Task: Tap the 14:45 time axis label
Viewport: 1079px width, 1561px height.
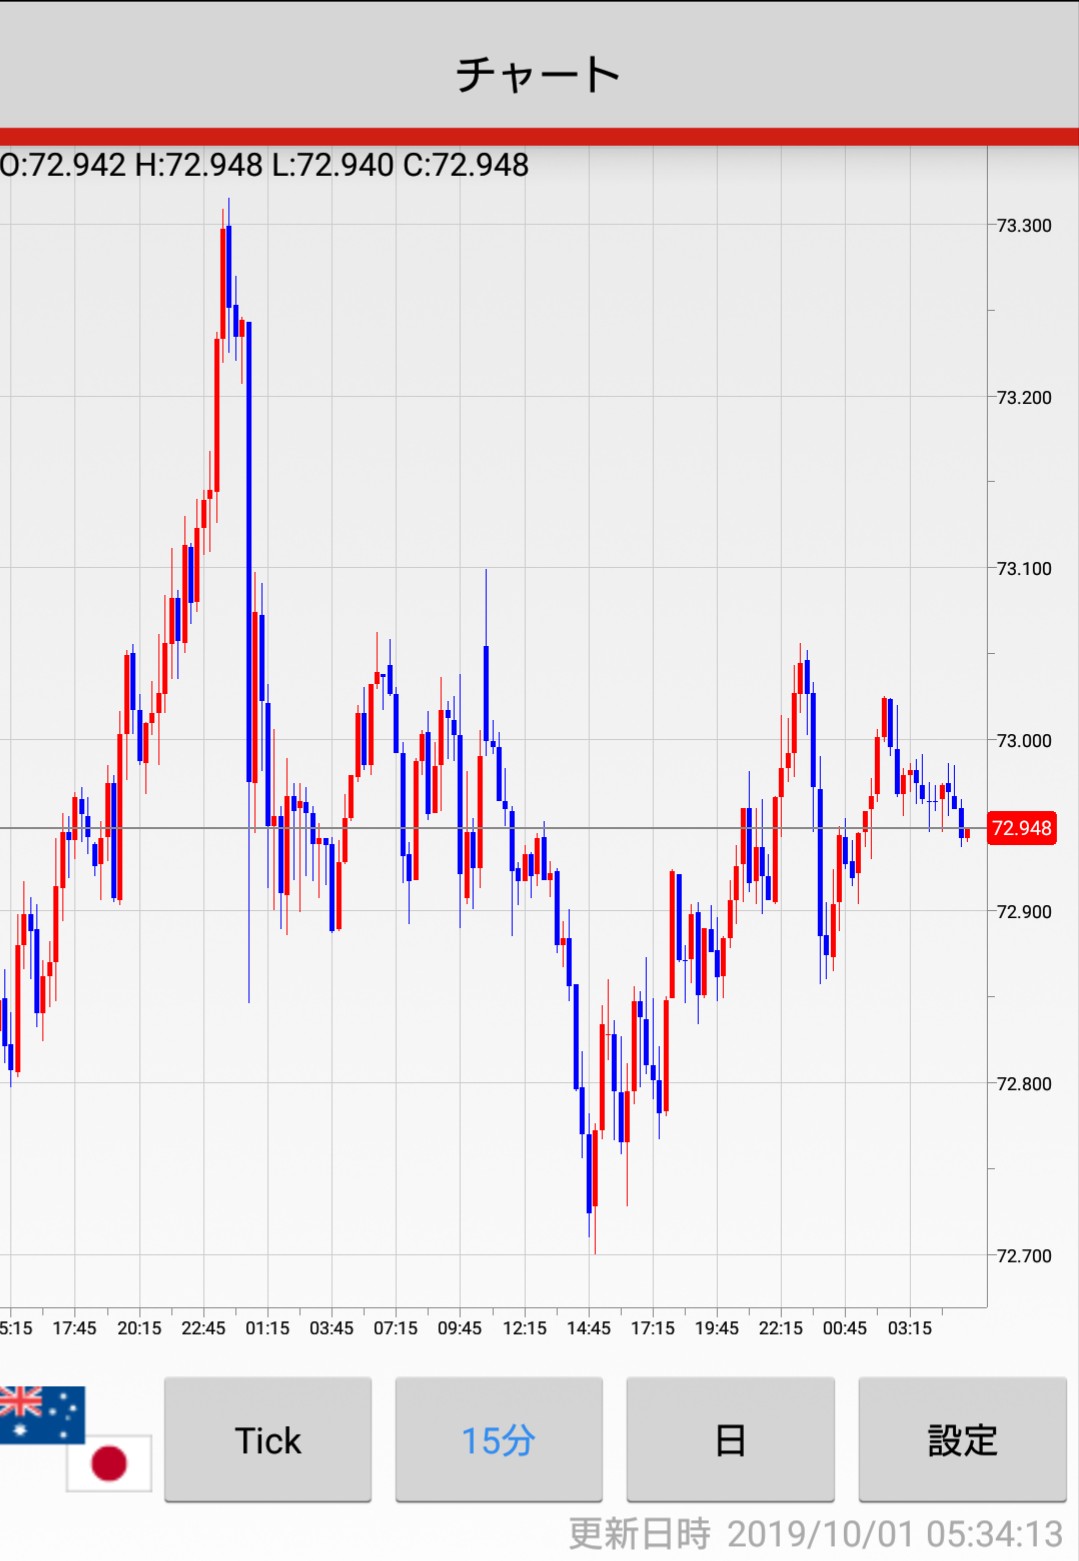Action: tap(588, 1328)
